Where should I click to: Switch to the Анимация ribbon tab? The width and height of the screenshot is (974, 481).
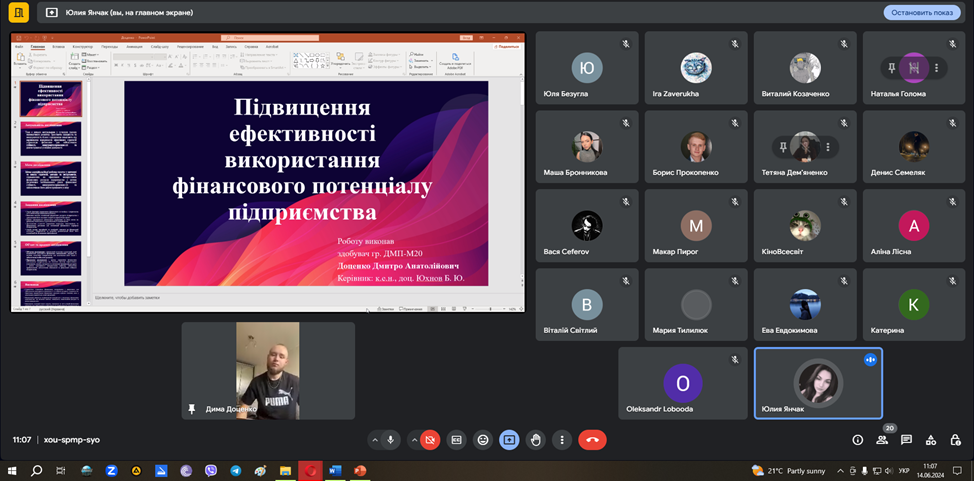click(x=134, y=47)
